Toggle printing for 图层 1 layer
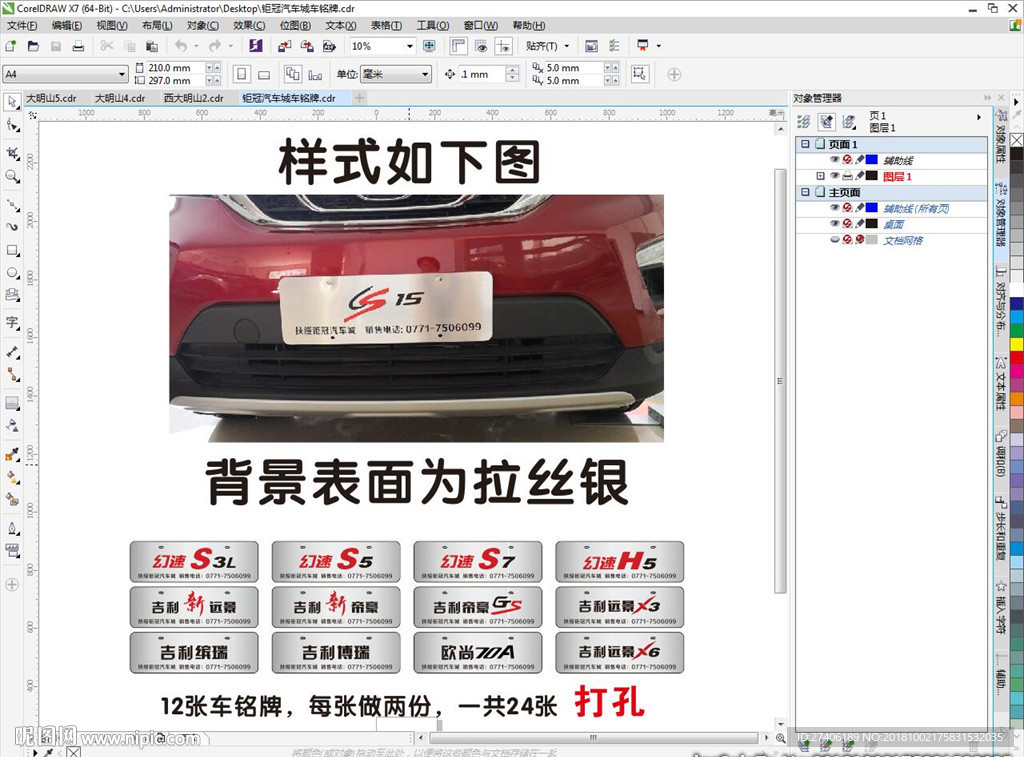 point(847,176)
